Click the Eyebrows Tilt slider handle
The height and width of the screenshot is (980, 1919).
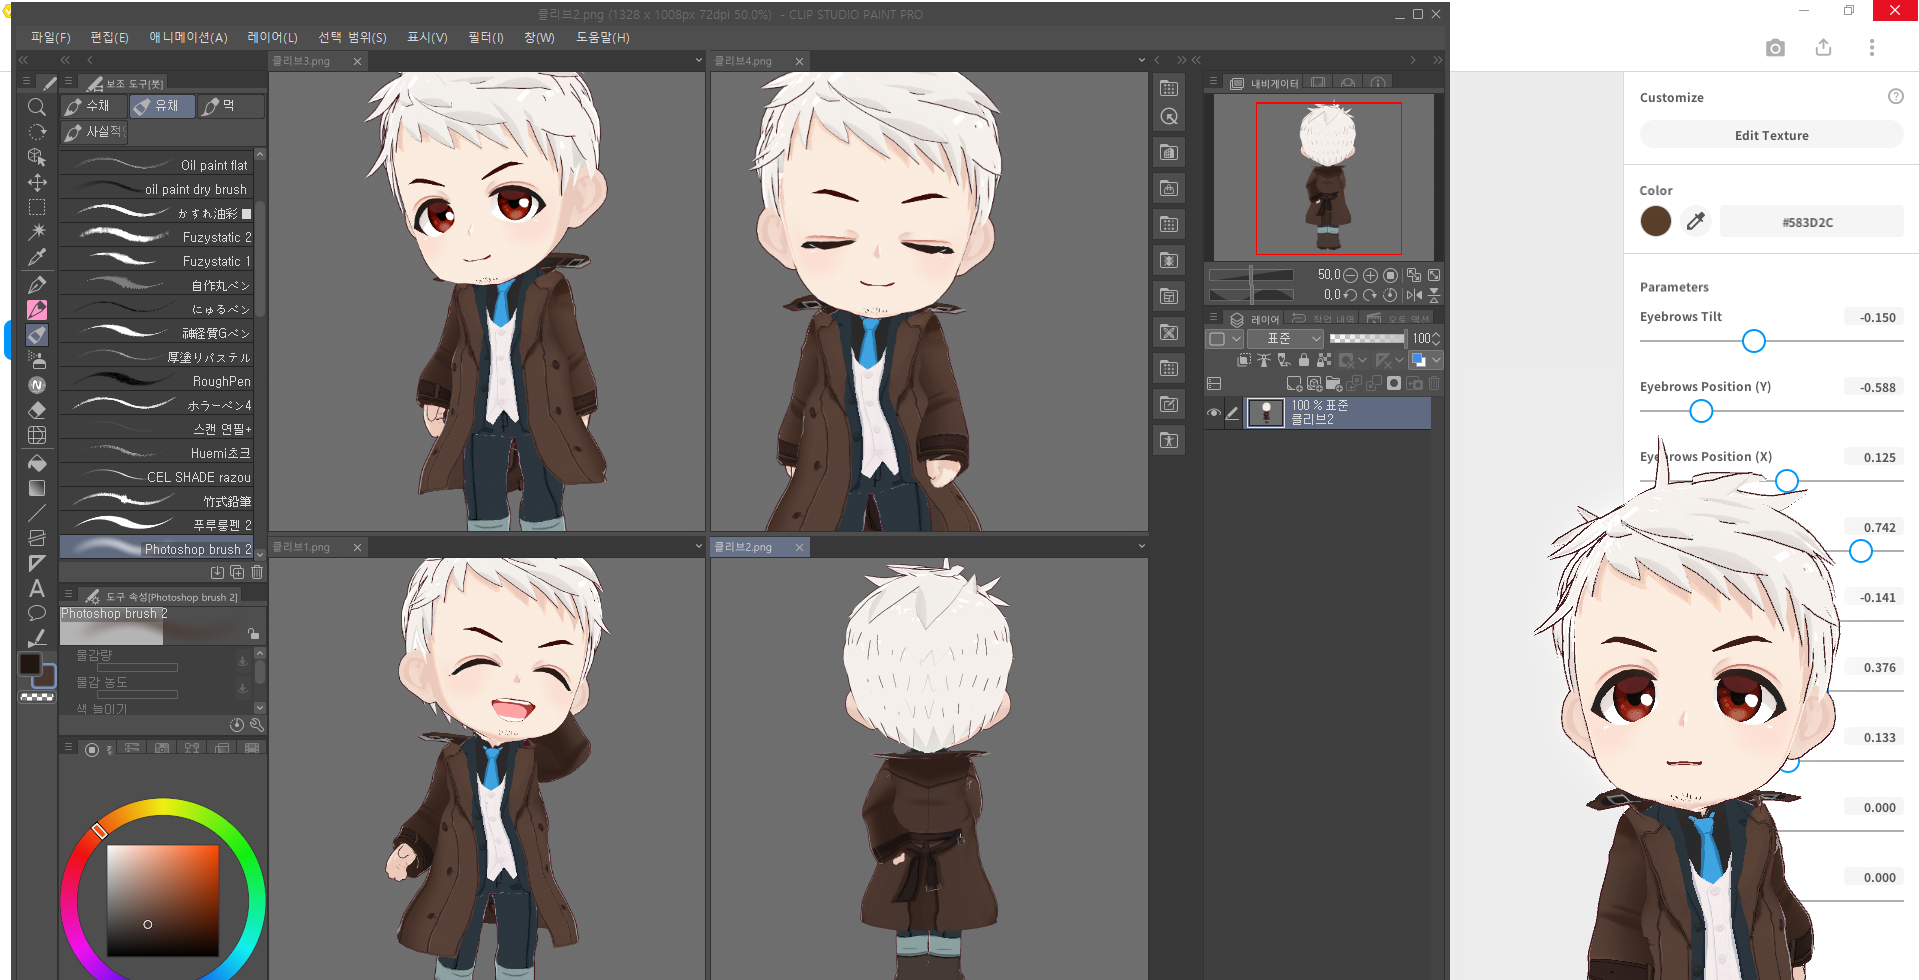(x=1753, y=341)
